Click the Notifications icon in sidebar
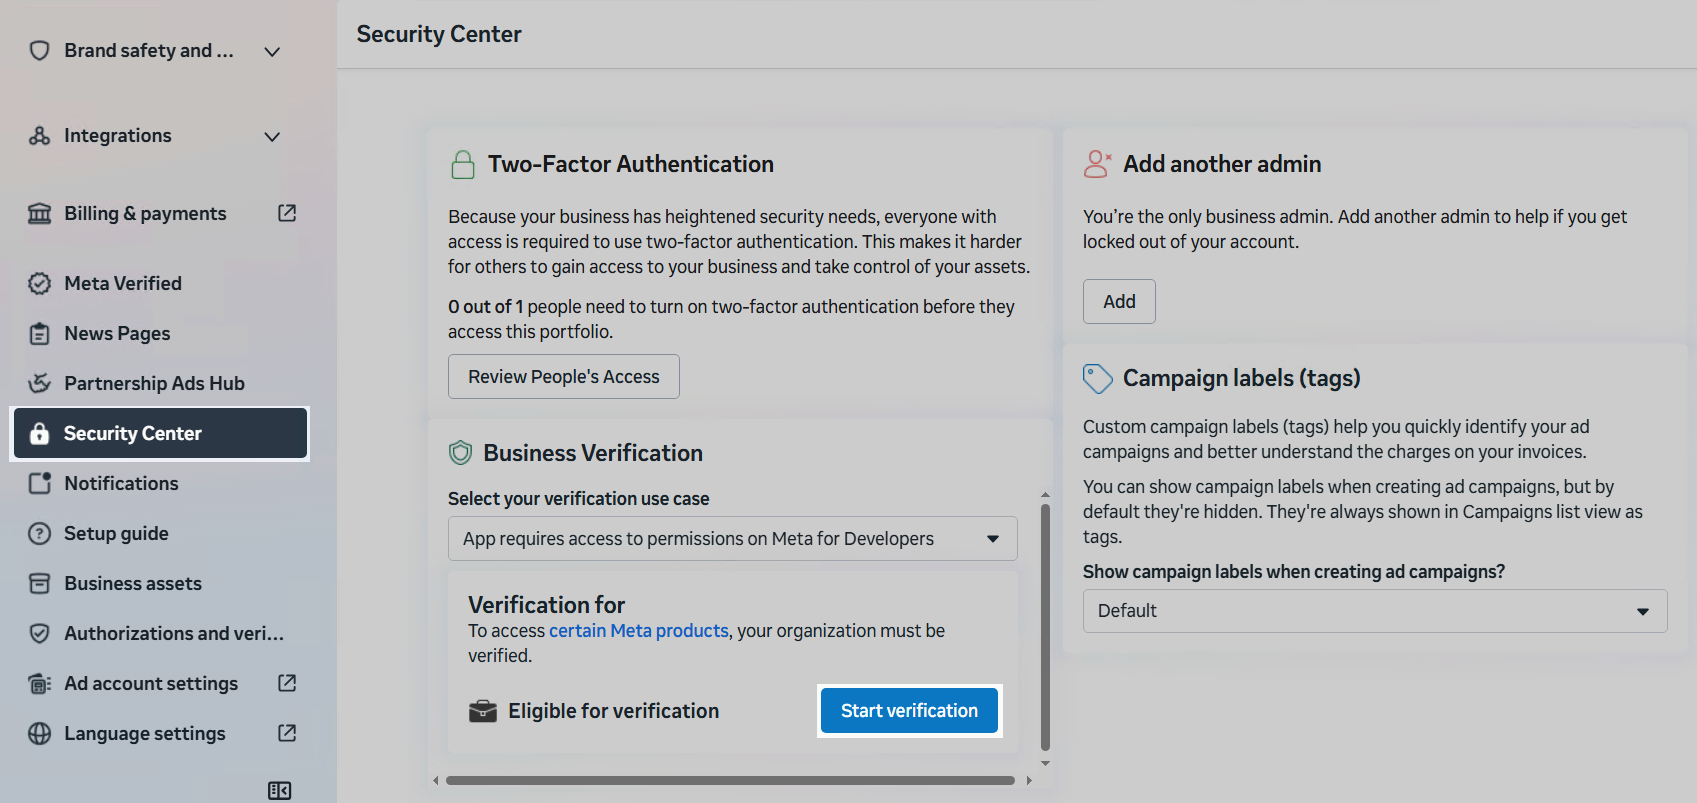The width and height of the screenshot is (1697, 803). 39,484
